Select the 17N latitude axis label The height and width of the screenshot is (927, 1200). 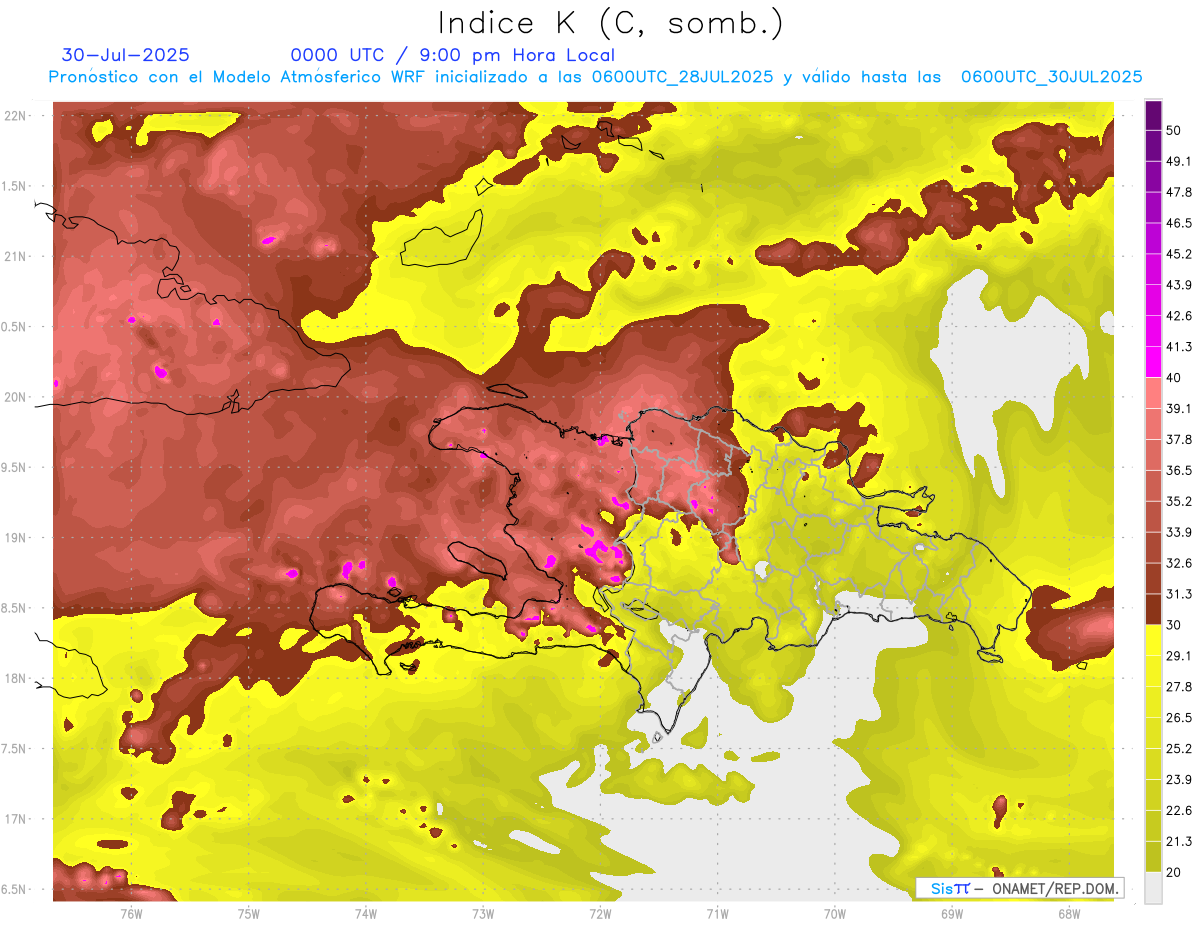pos(16,819)
